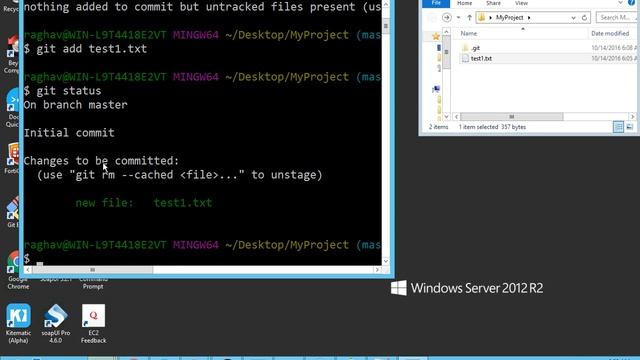Open the address bar history dropdown

click(573, 18)
